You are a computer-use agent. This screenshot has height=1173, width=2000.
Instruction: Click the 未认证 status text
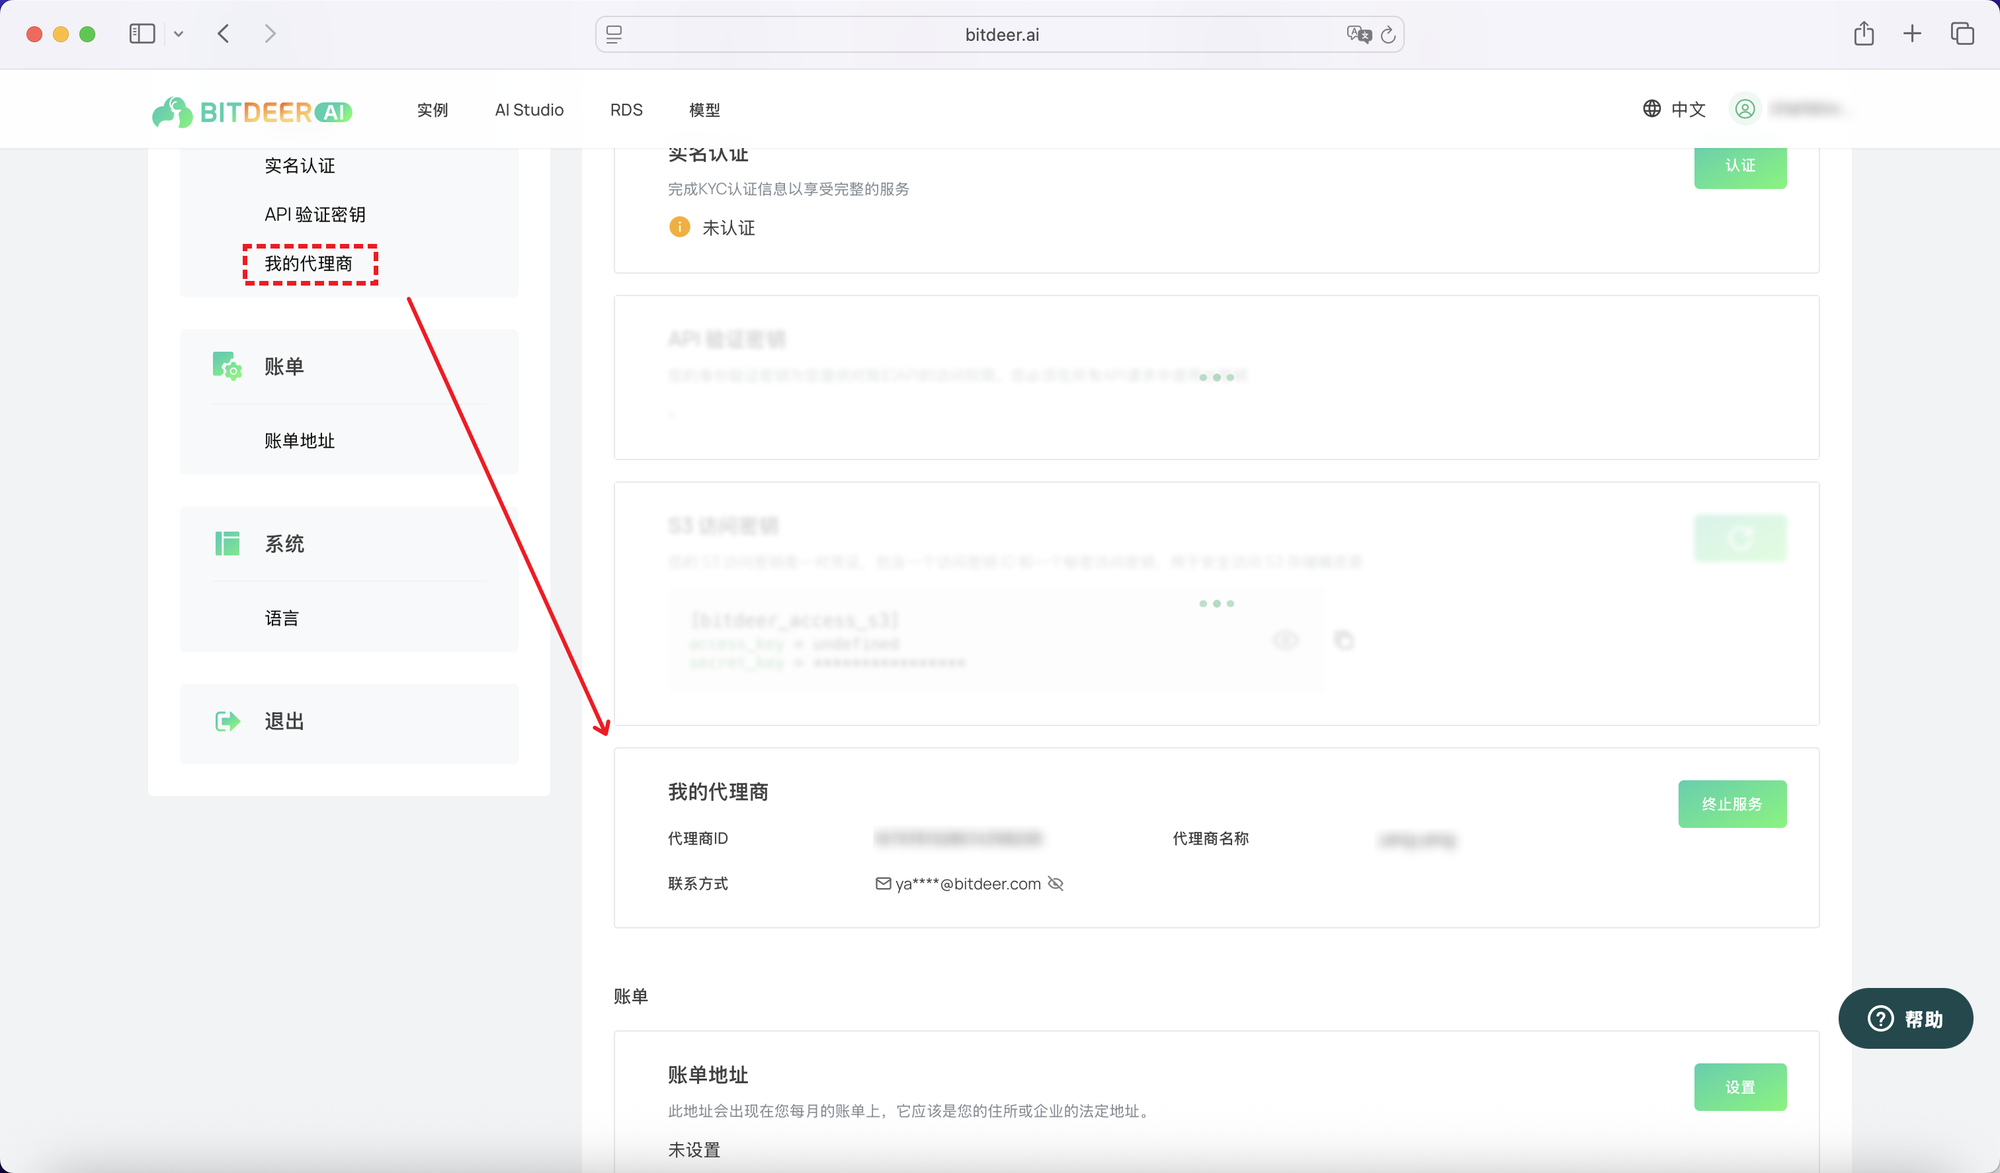(729, 228)
